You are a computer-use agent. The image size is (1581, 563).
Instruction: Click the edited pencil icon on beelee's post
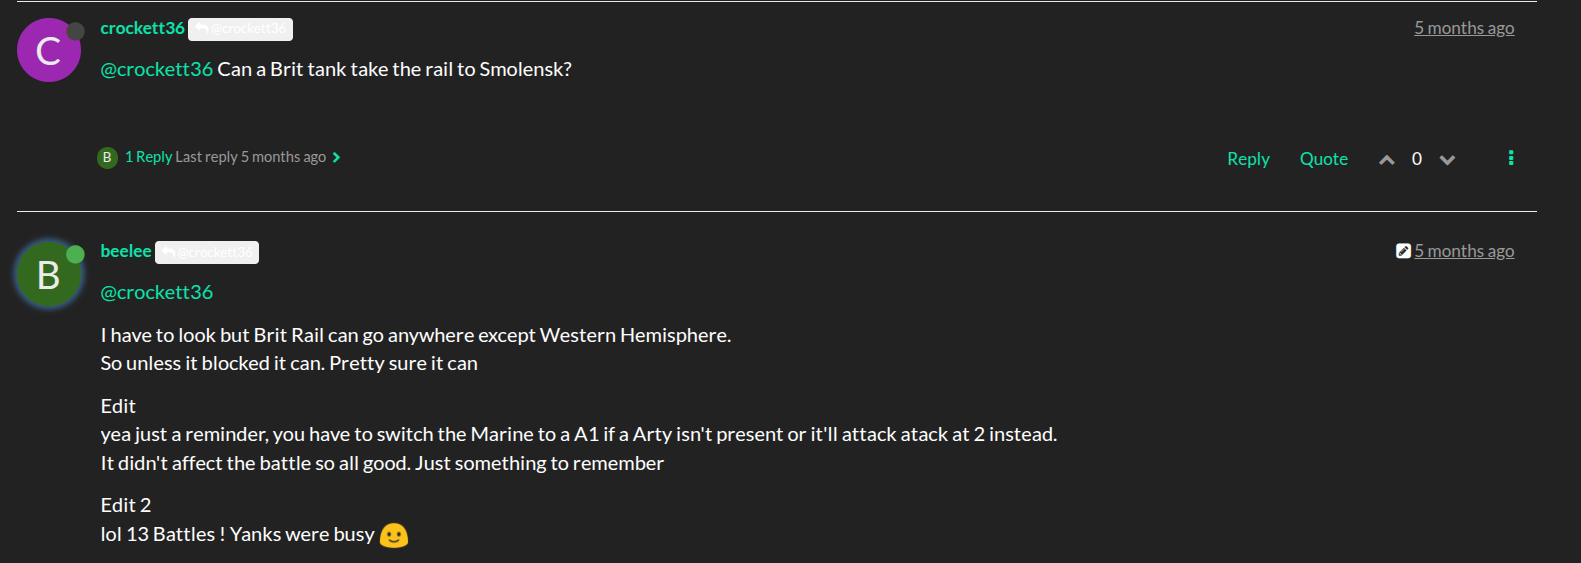pyautogui.click(x=1403, y=251)
